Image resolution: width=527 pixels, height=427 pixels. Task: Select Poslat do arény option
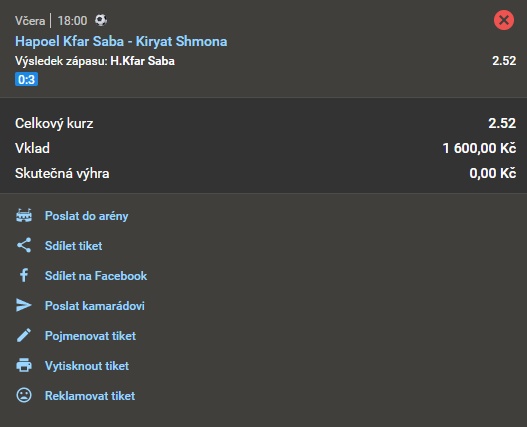tap(86, 216)
